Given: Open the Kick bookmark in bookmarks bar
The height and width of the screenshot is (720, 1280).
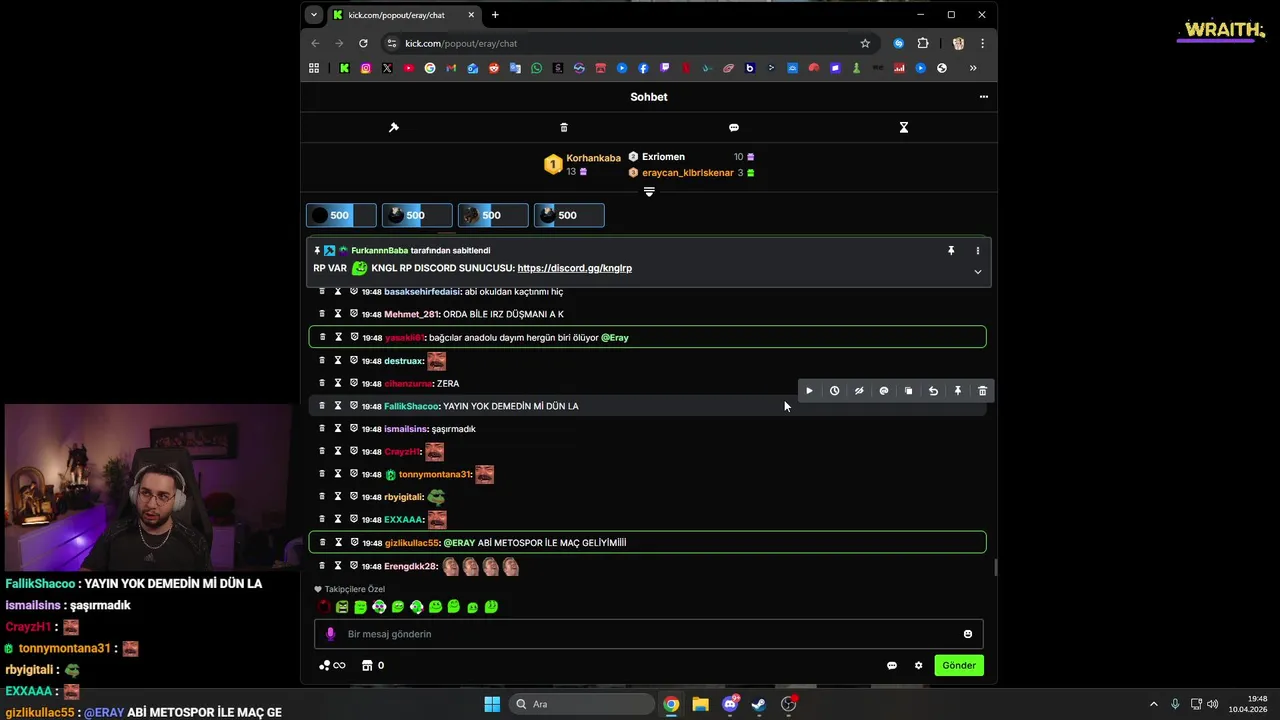Looking at the screenshot, I should 344,68.
